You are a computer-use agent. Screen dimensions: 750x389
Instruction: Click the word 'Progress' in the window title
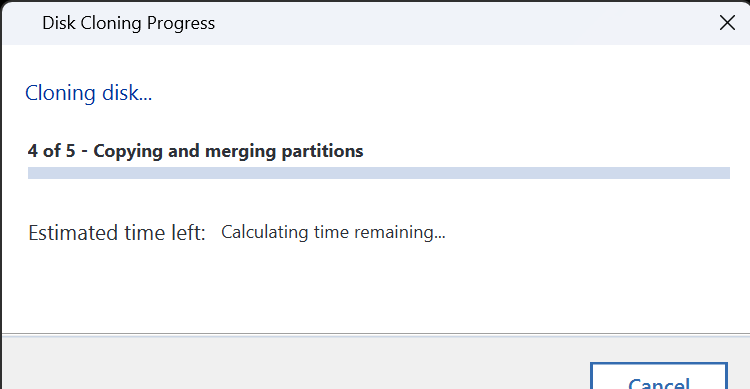click(x=181, y=24)
